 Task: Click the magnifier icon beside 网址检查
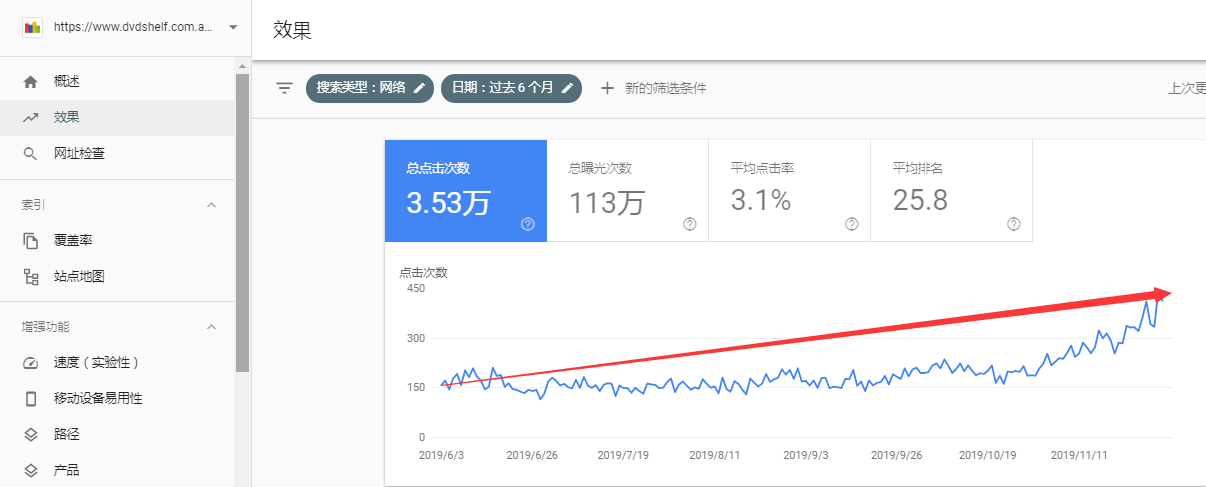tap(31, 153)
